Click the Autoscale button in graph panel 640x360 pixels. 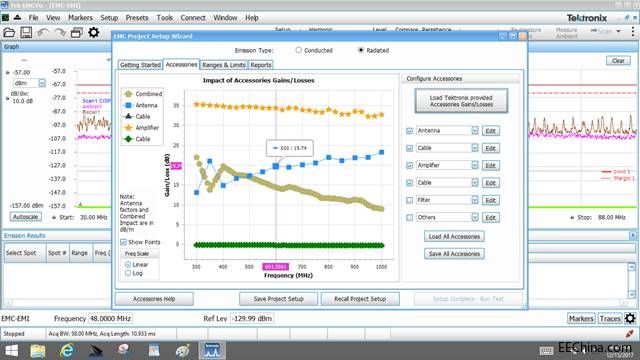point(25,217)
